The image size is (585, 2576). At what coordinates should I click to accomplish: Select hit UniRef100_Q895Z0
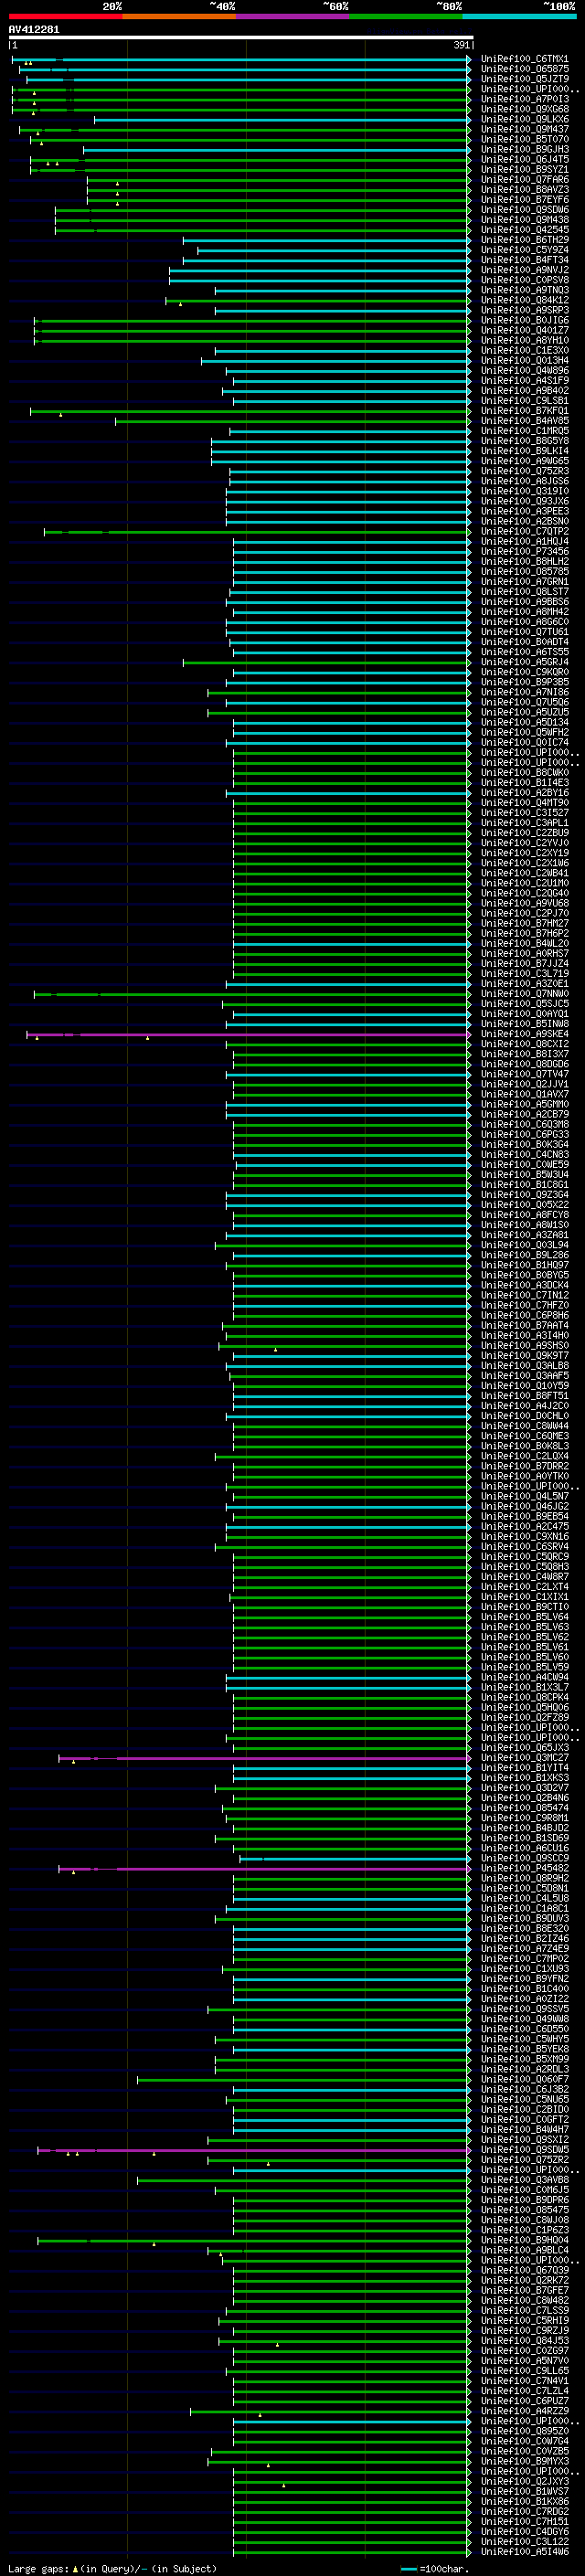pos(525,2431)
